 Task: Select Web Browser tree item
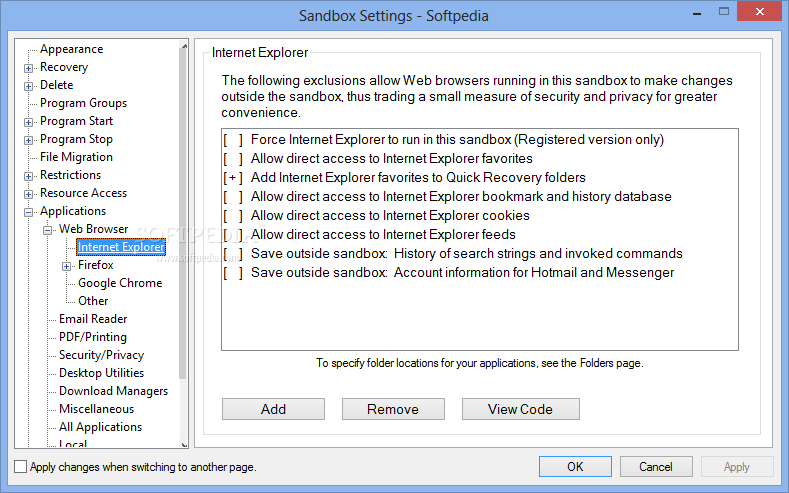tap(94, 229)
